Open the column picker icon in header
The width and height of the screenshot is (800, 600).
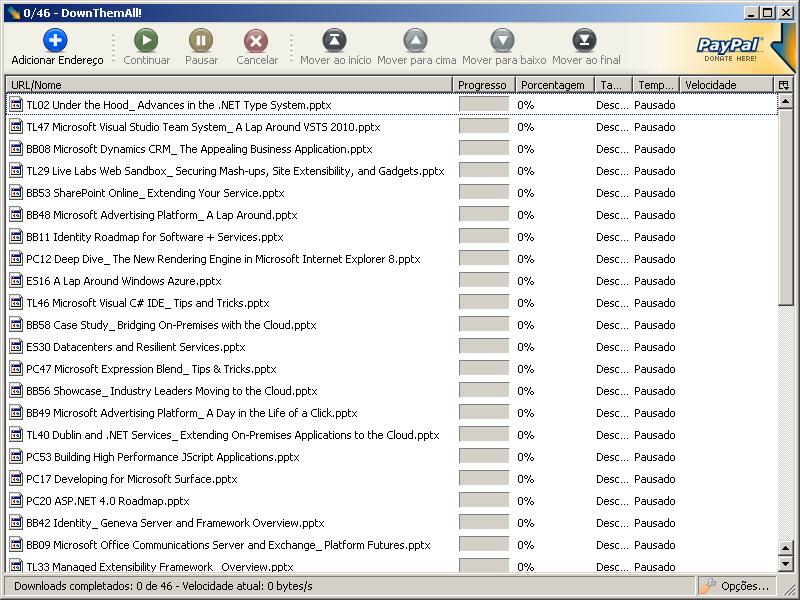coord(784,85)
